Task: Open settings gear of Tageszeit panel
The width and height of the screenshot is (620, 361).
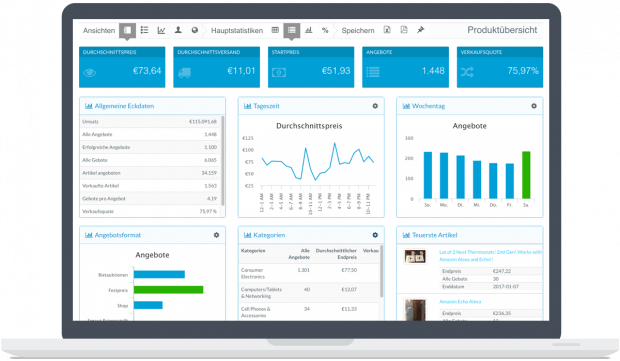Action: click(375, 106)
